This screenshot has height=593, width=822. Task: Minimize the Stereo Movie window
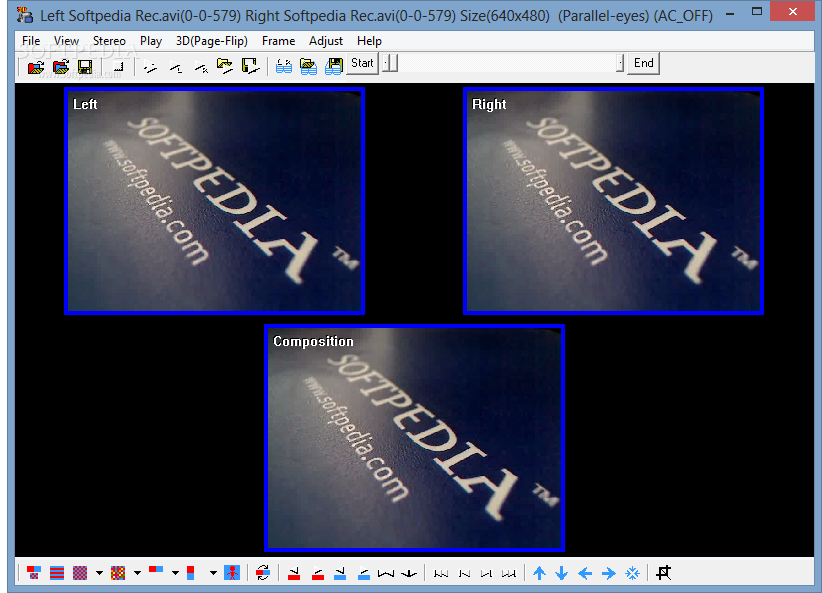[x=730, y=13]
